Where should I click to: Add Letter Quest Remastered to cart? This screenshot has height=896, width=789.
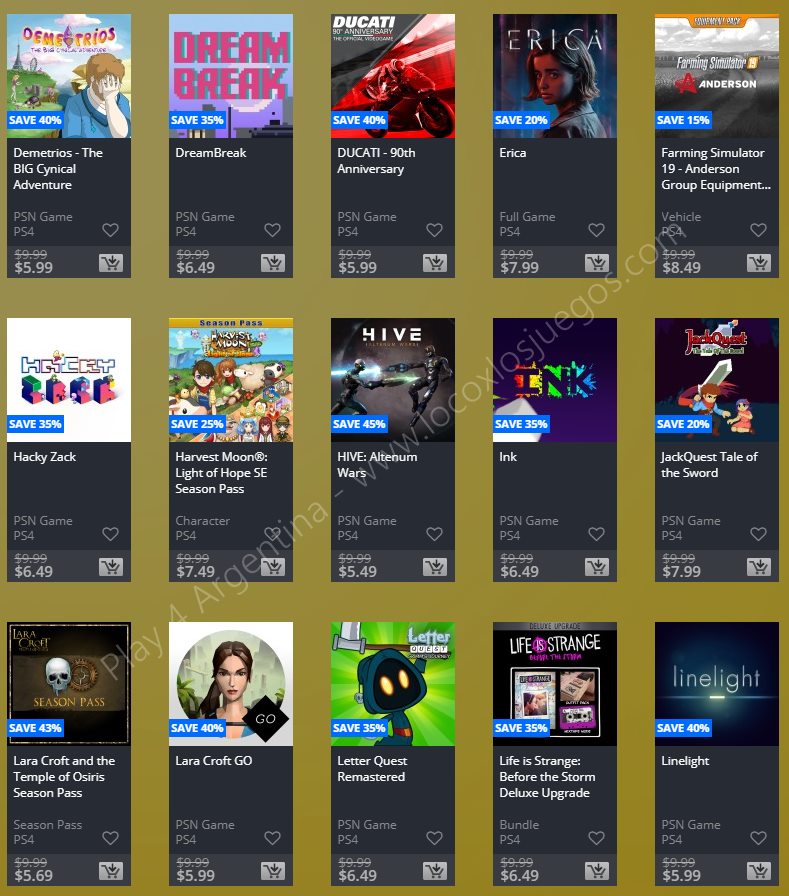(x=435, y=871)
